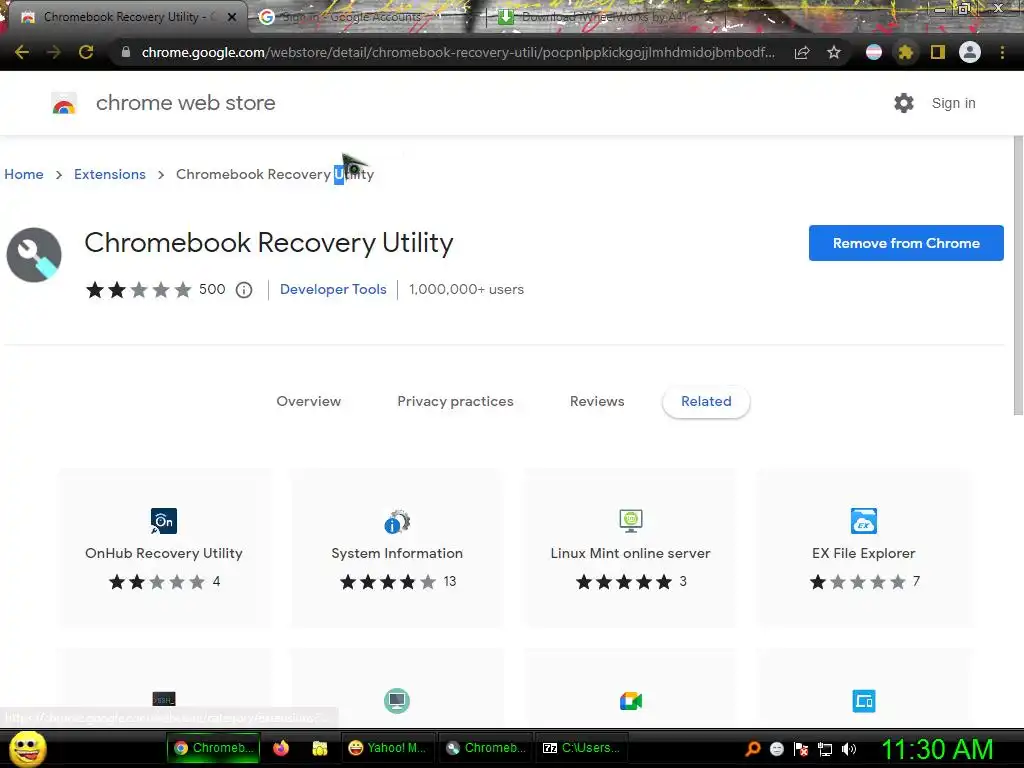Click Sign in on the web store
The height and width of the screenshot is (768, 1024).
click(953, 103)
